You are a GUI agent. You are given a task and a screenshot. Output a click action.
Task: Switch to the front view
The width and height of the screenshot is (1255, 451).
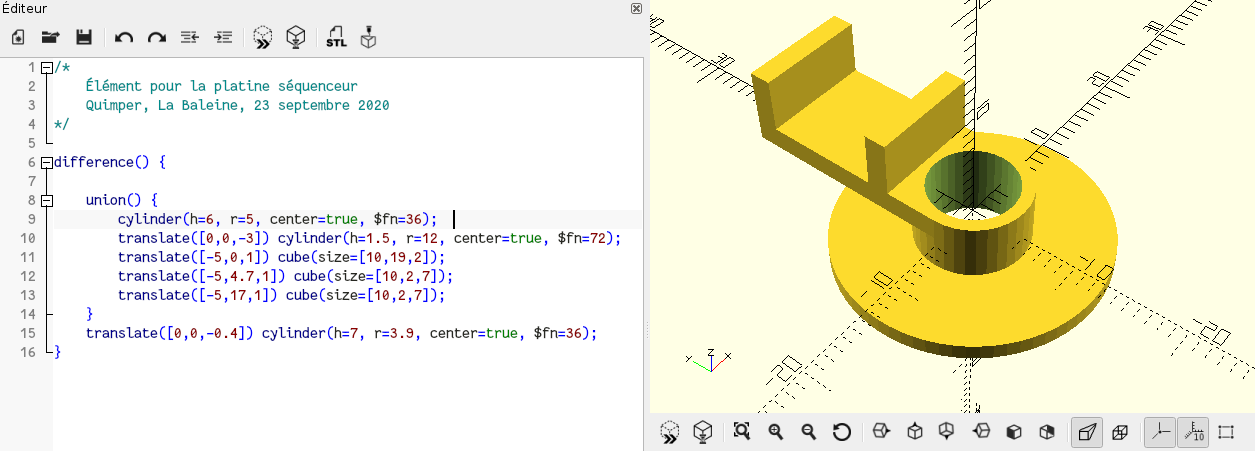(1014, 432)
